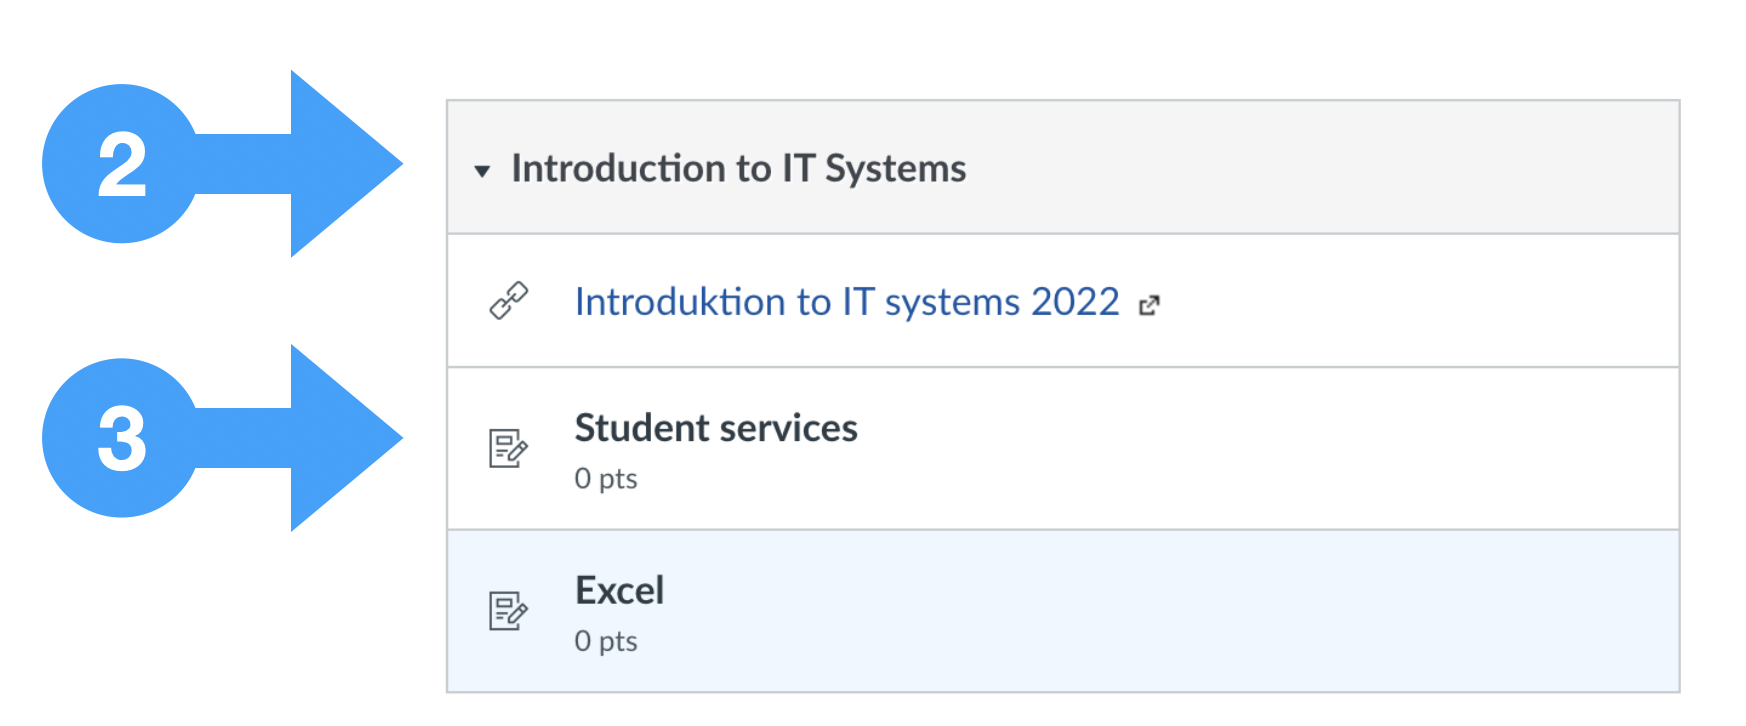The image size is (1746, 726).
Task: Click the gray module header bar
Action: coord(1063,167)
